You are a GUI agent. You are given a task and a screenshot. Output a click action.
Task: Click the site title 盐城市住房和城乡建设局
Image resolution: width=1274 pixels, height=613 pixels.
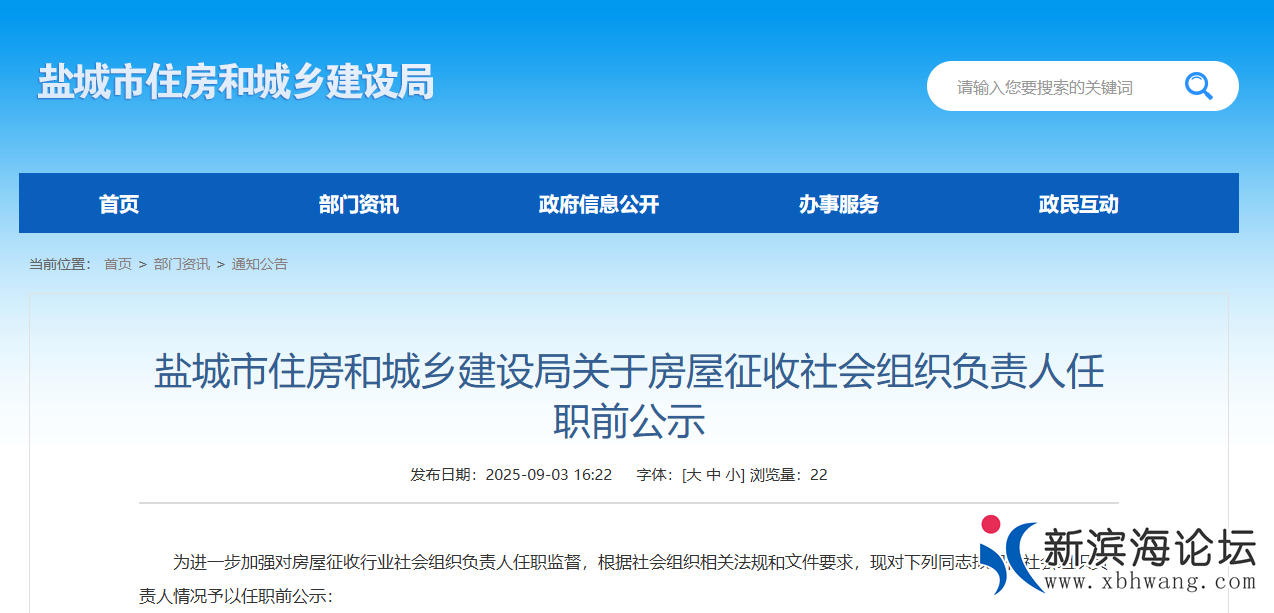237,84
